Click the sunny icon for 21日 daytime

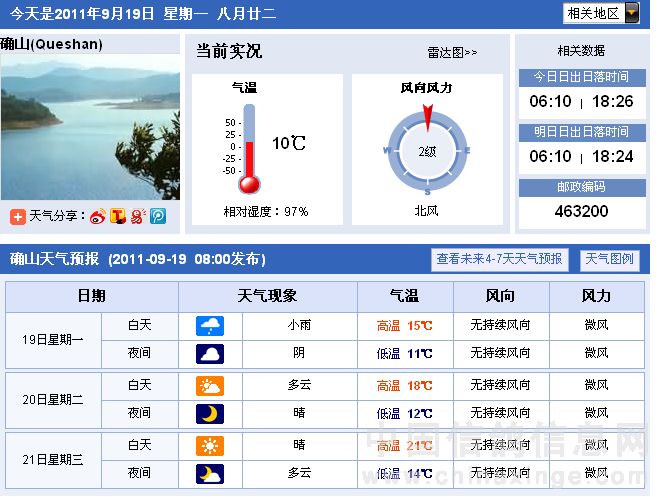pyautogui.click(x=210, y=445)
